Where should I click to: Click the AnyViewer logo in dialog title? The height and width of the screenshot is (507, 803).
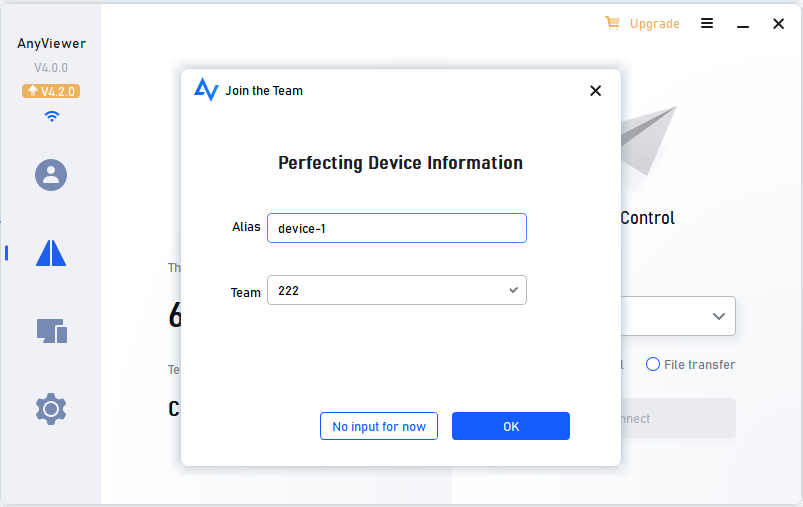point(206,90)
